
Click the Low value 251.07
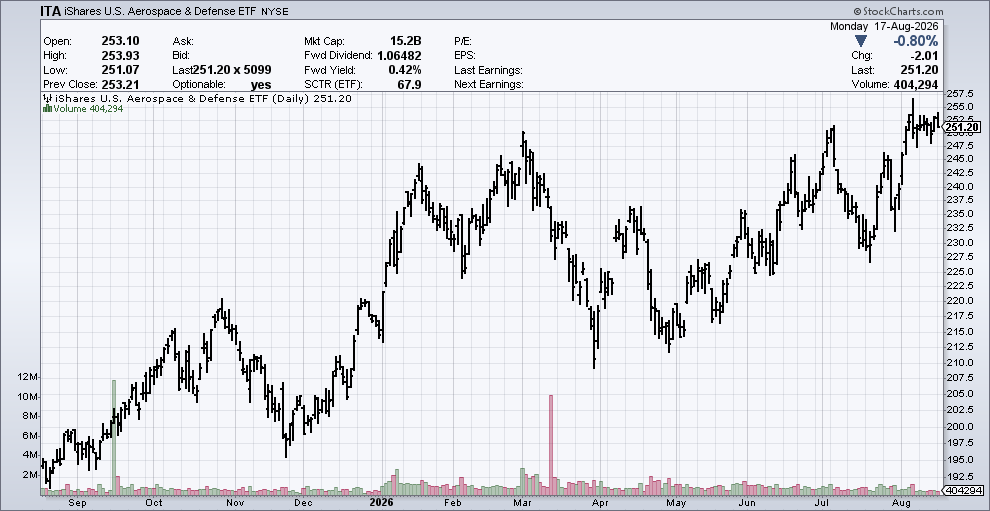tap(121, 70)
